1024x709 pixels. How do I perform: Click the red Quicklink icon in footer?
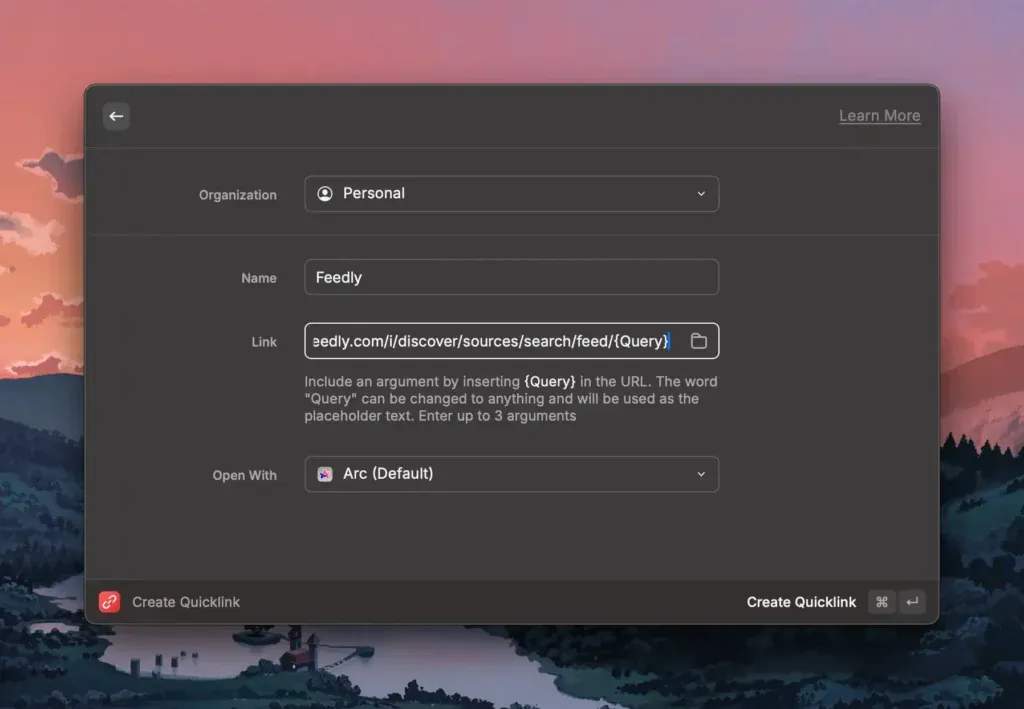(x=109, y=601)
